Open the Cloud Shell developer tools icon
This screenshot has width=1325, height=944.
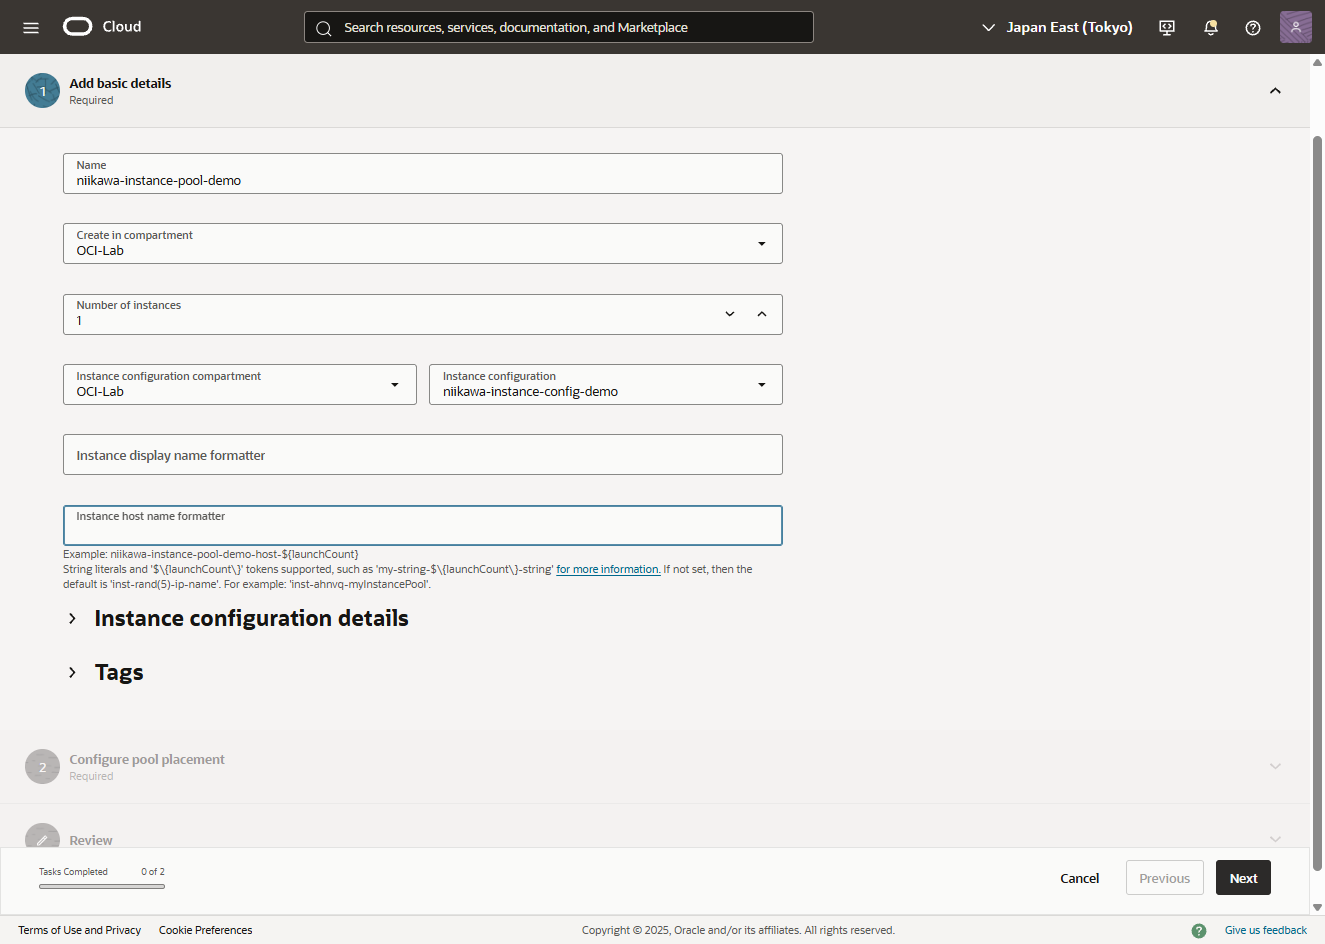click(x=1166, y=27)
